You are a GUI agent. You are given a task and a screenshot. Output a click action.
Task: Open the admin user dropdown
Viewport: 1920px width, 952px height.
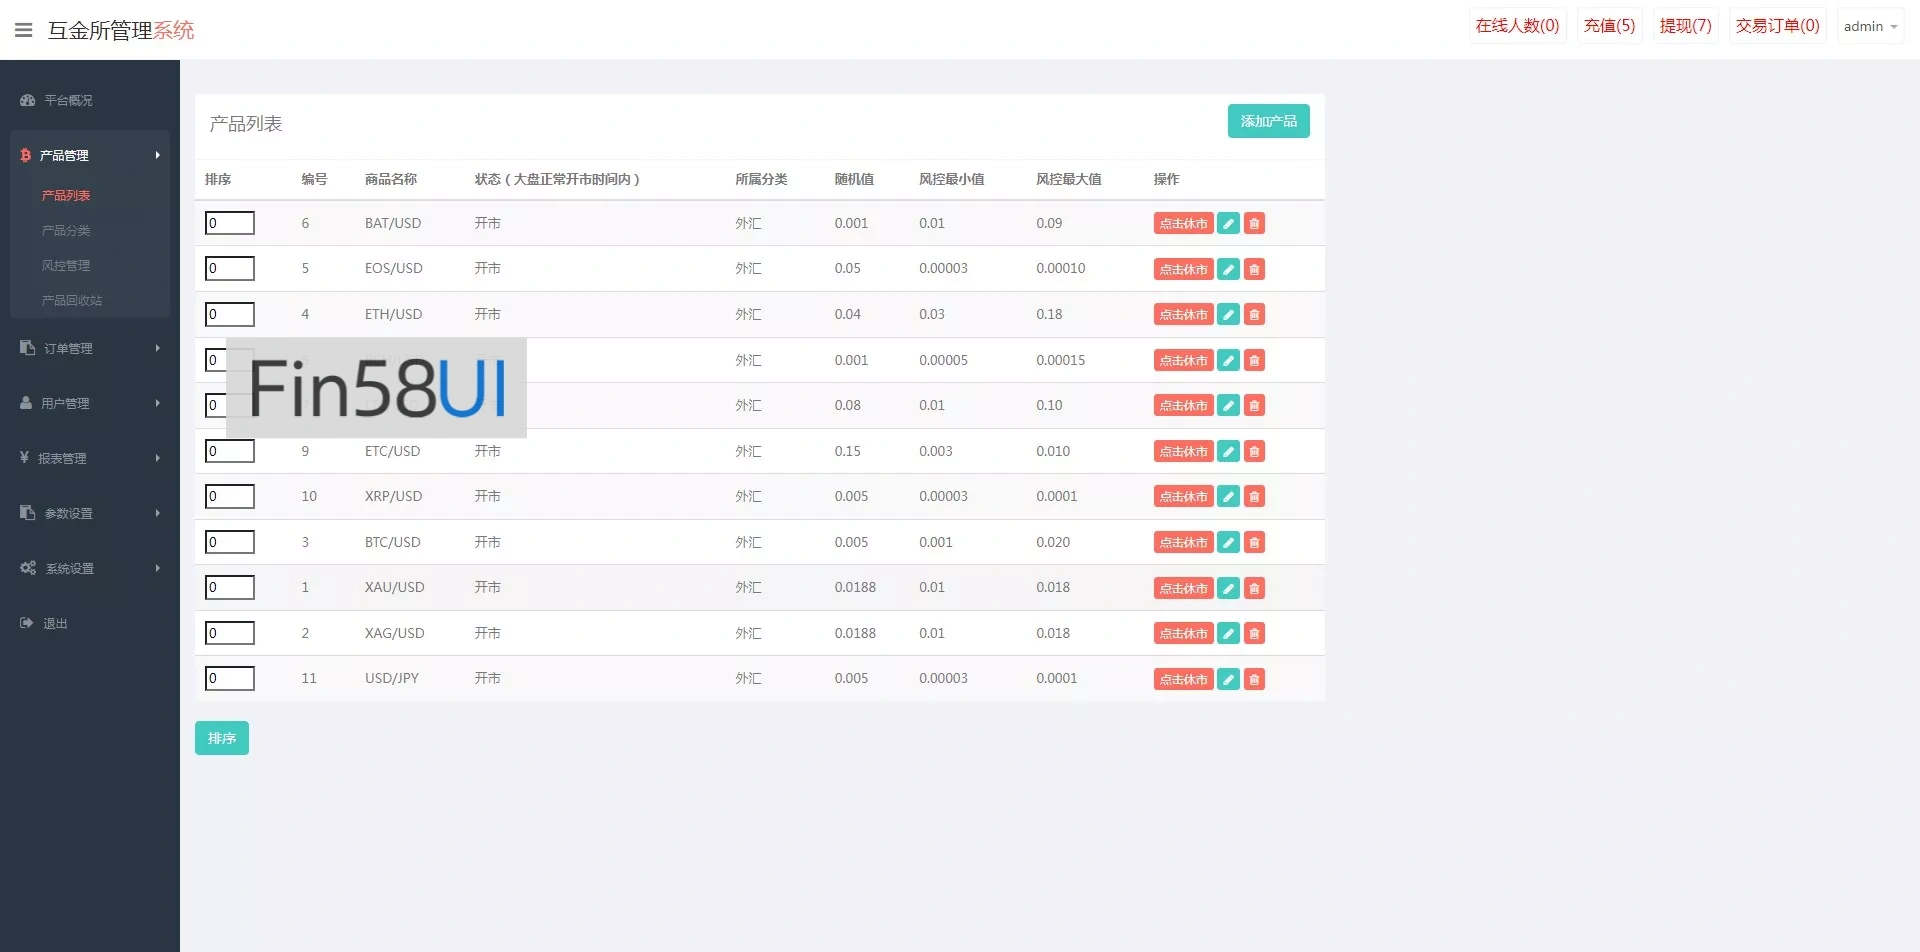(1870, 27)
